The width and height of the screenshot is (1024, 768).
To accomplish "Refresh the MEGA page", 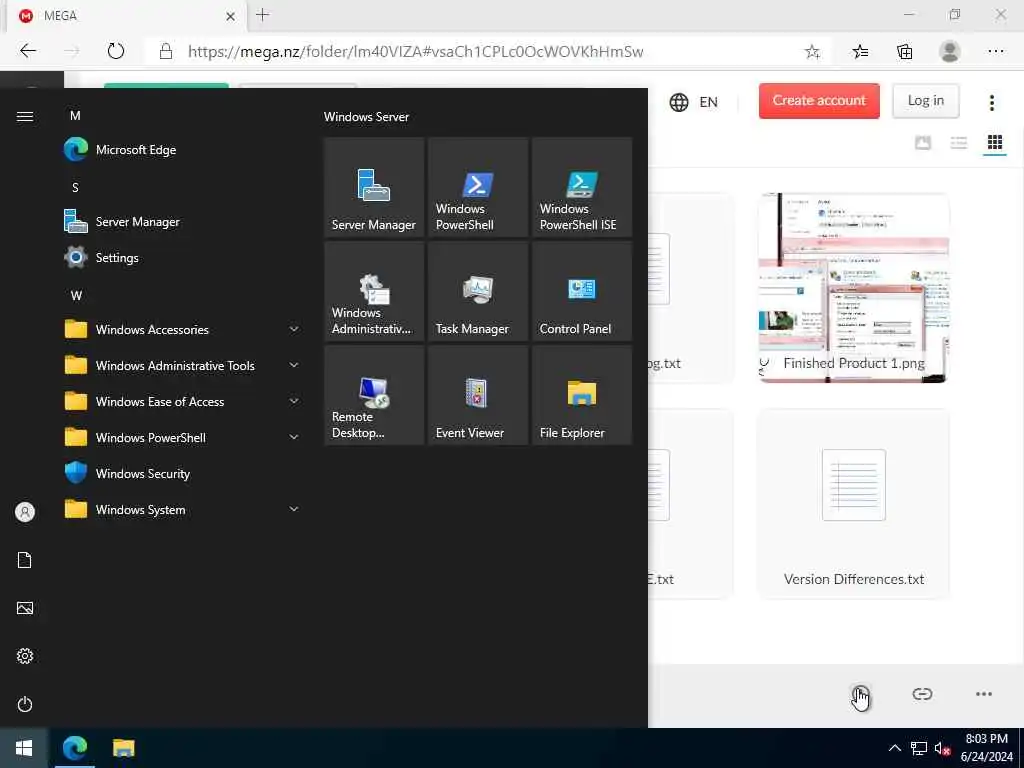I will pyautogui.click(x=116, y=51).
